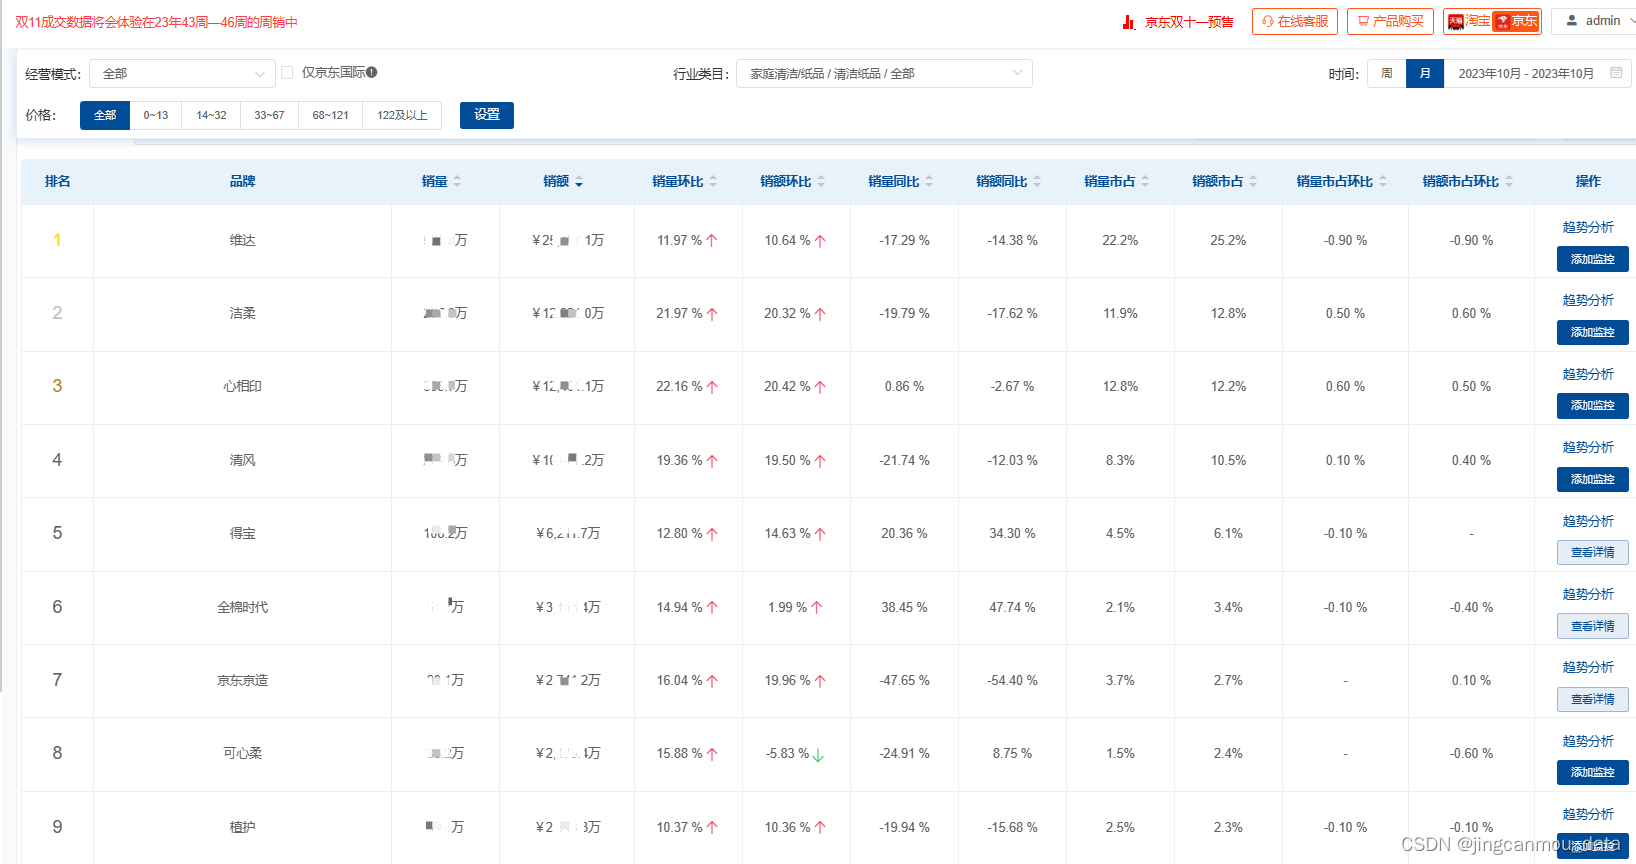Viewport: 1636px width, 864px height.
Task: Click brand name 清风
Action: tap(242, 460)
